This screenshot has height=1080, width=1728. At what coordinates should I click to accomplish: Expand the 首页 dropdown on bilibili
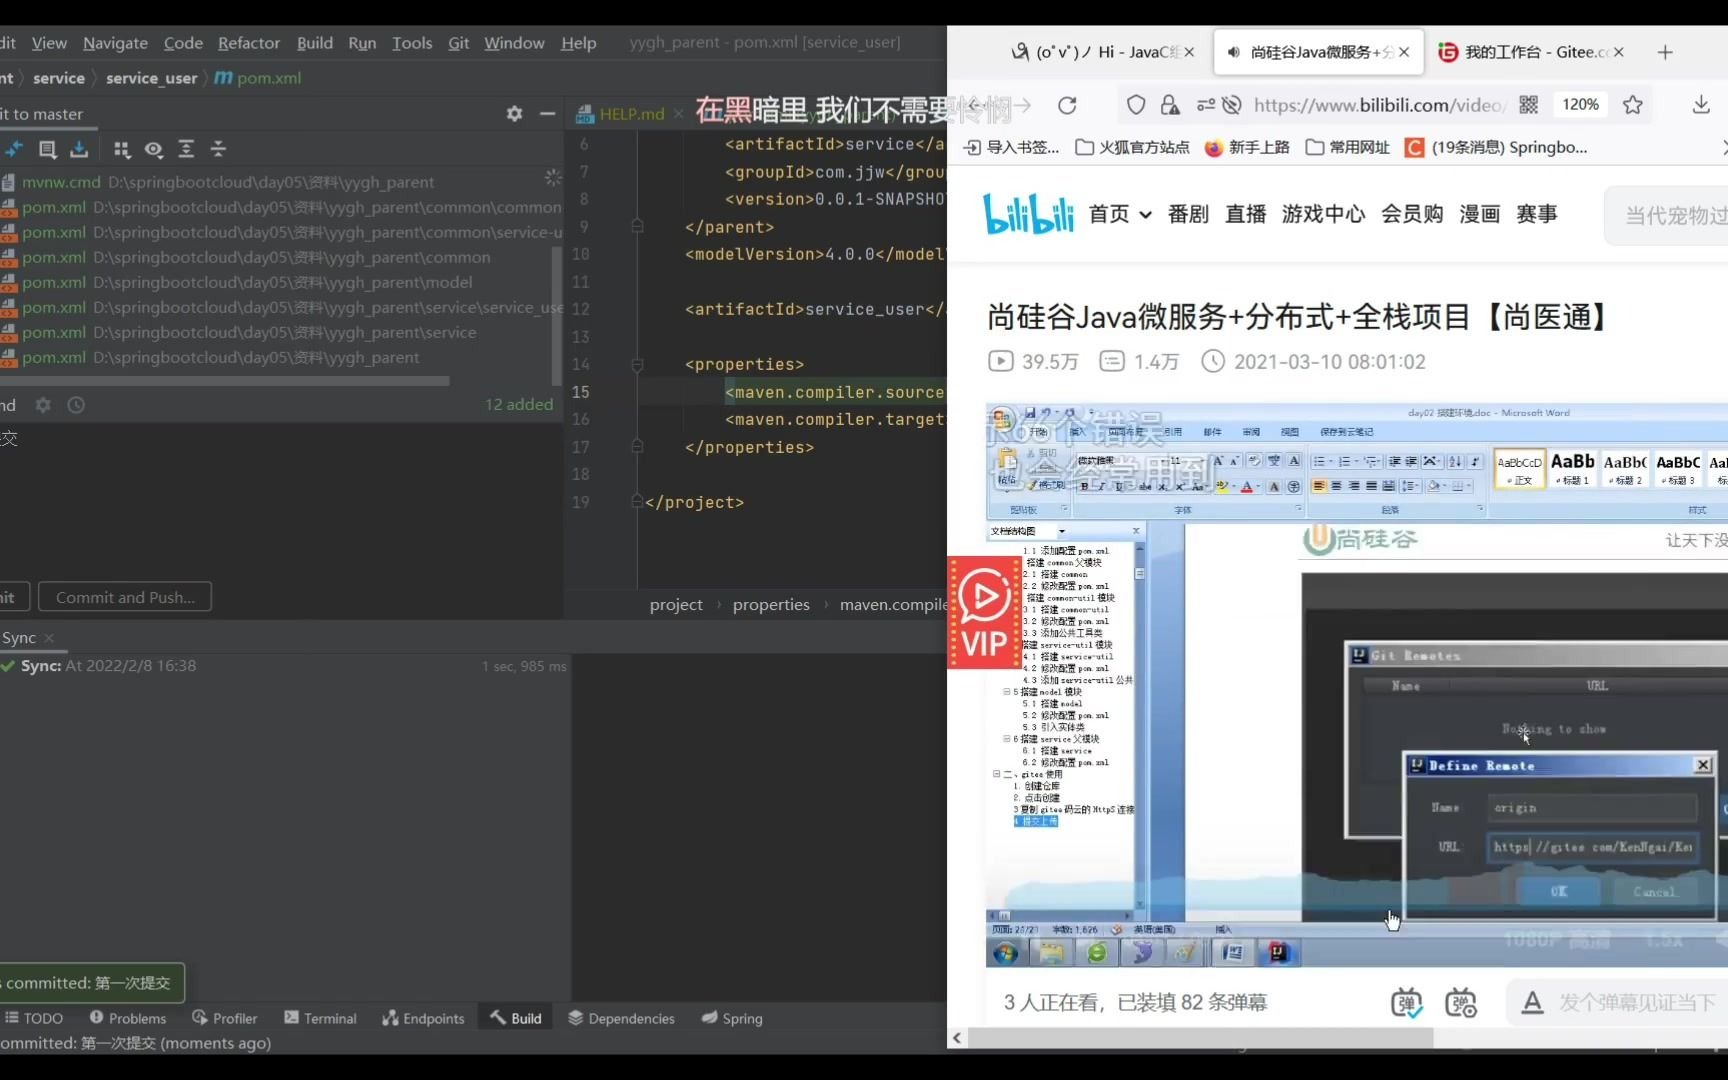click(1120, 214)
